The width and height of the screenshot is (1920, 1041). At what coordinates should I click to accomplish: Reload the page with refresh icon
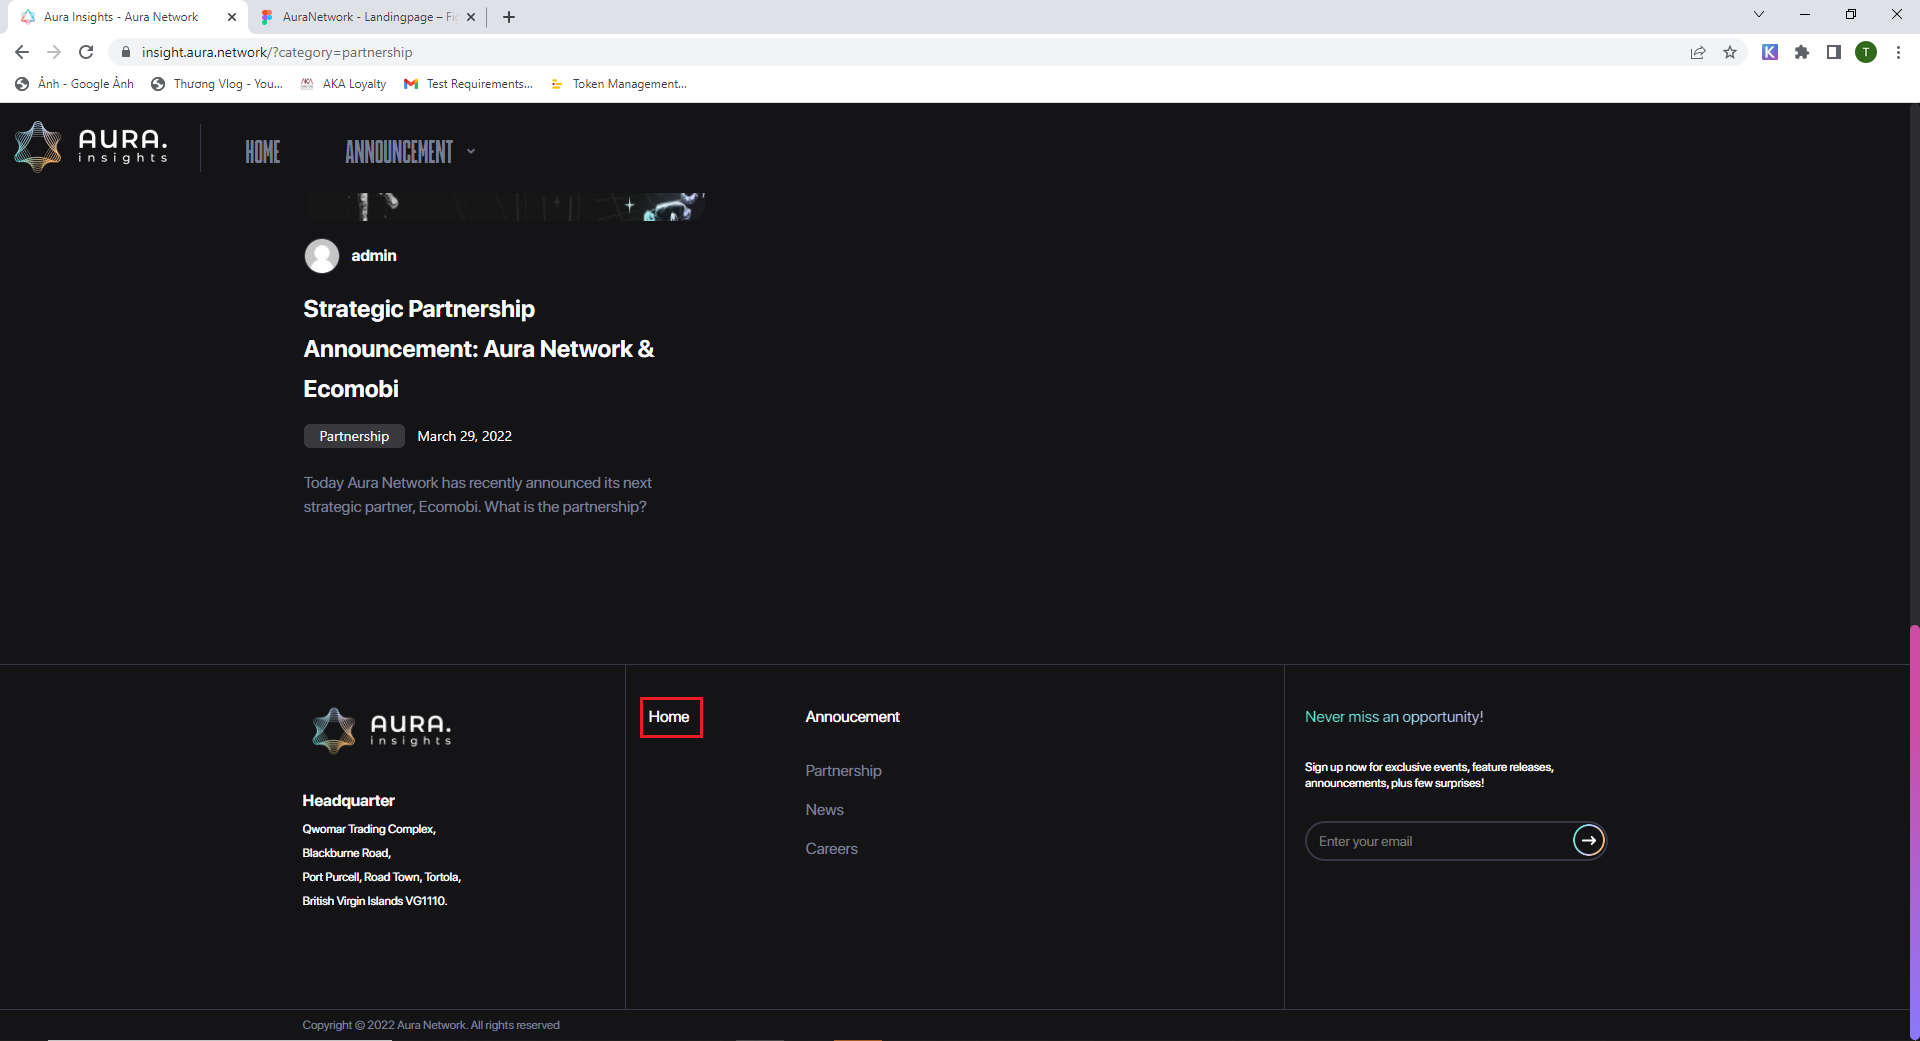(x=86, y=52)
